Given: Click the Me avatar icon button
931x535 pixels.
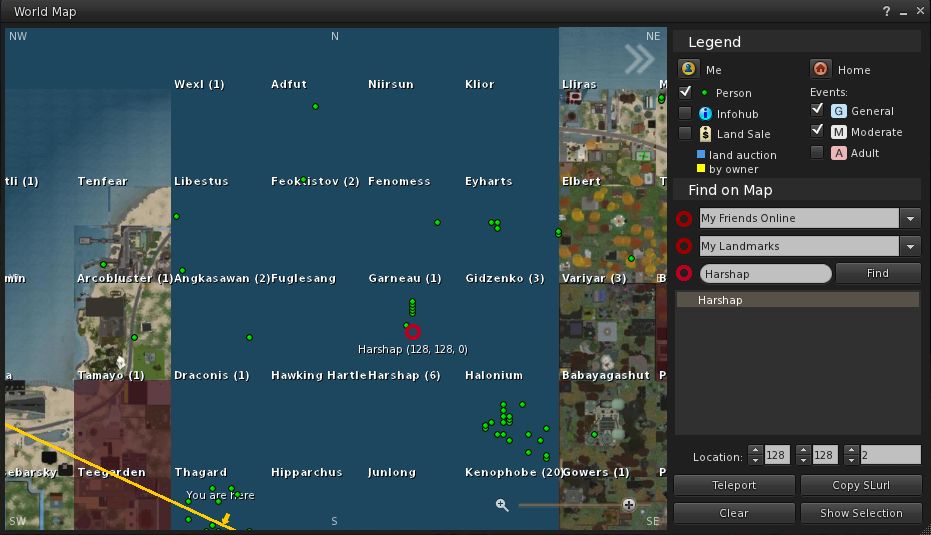Looking at the screenshot, I should (x=687, y=69).
